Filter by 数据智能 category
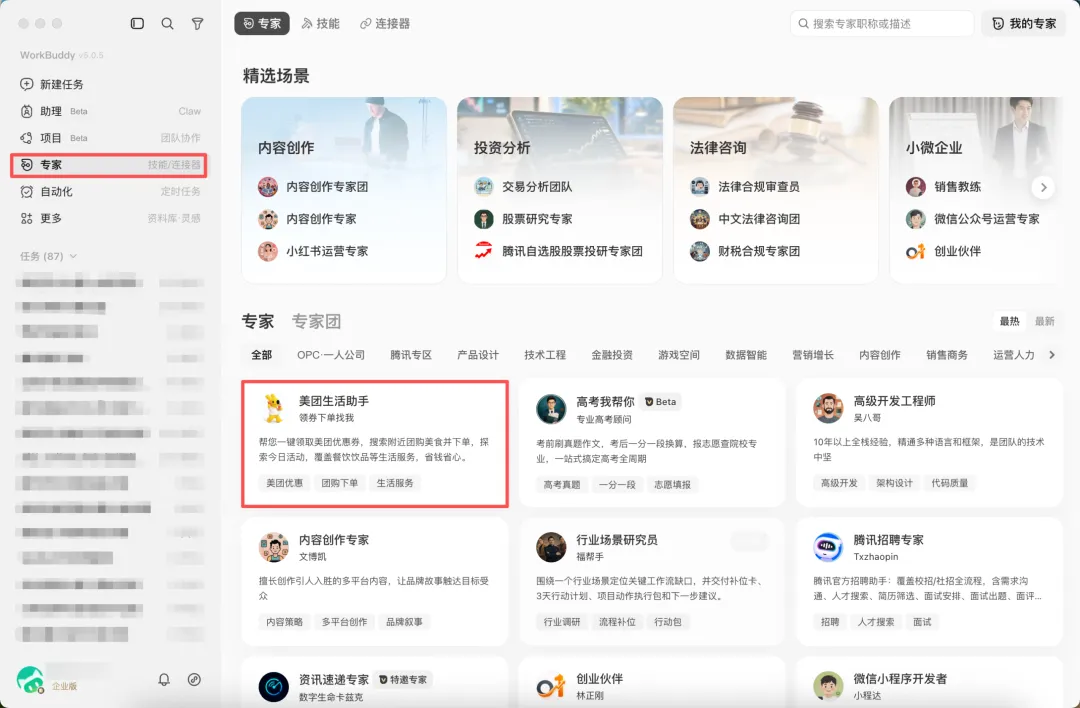 [746, 355]
